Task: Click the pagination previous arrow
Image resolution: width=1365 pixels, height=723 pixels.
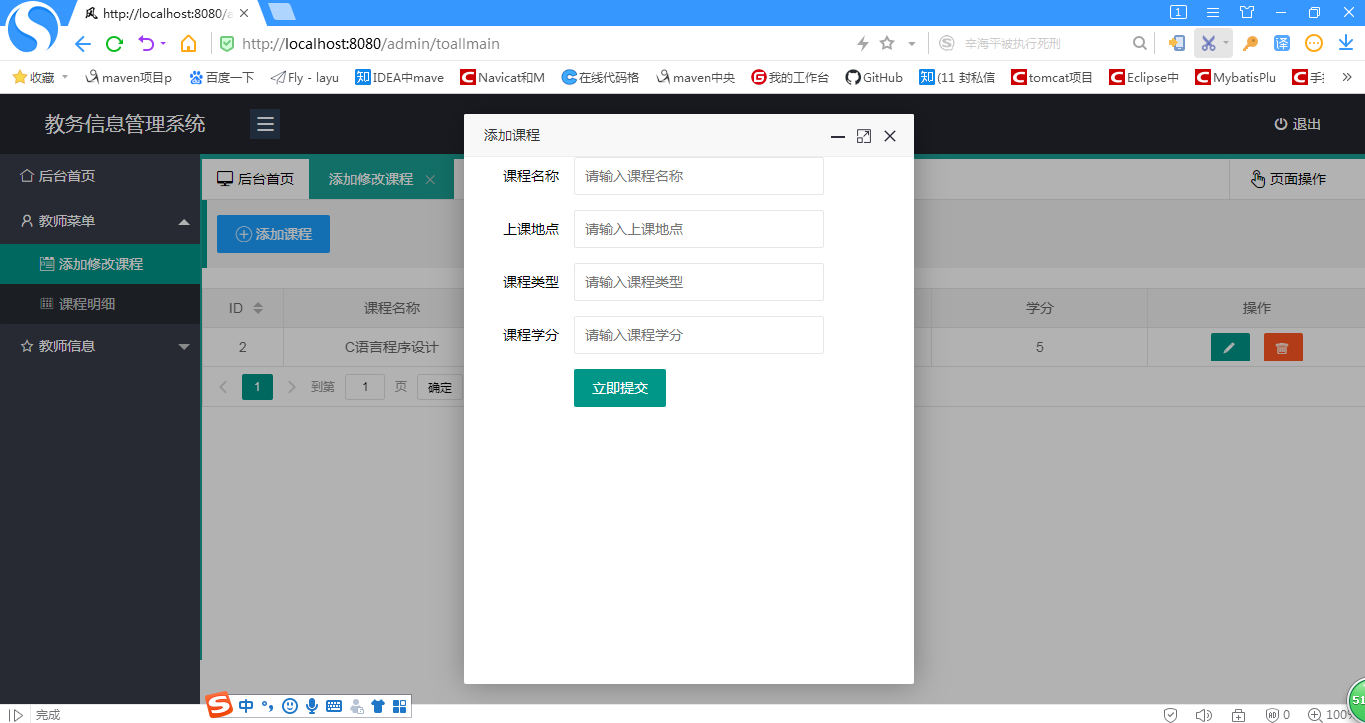Action: (x=223, y=387)
